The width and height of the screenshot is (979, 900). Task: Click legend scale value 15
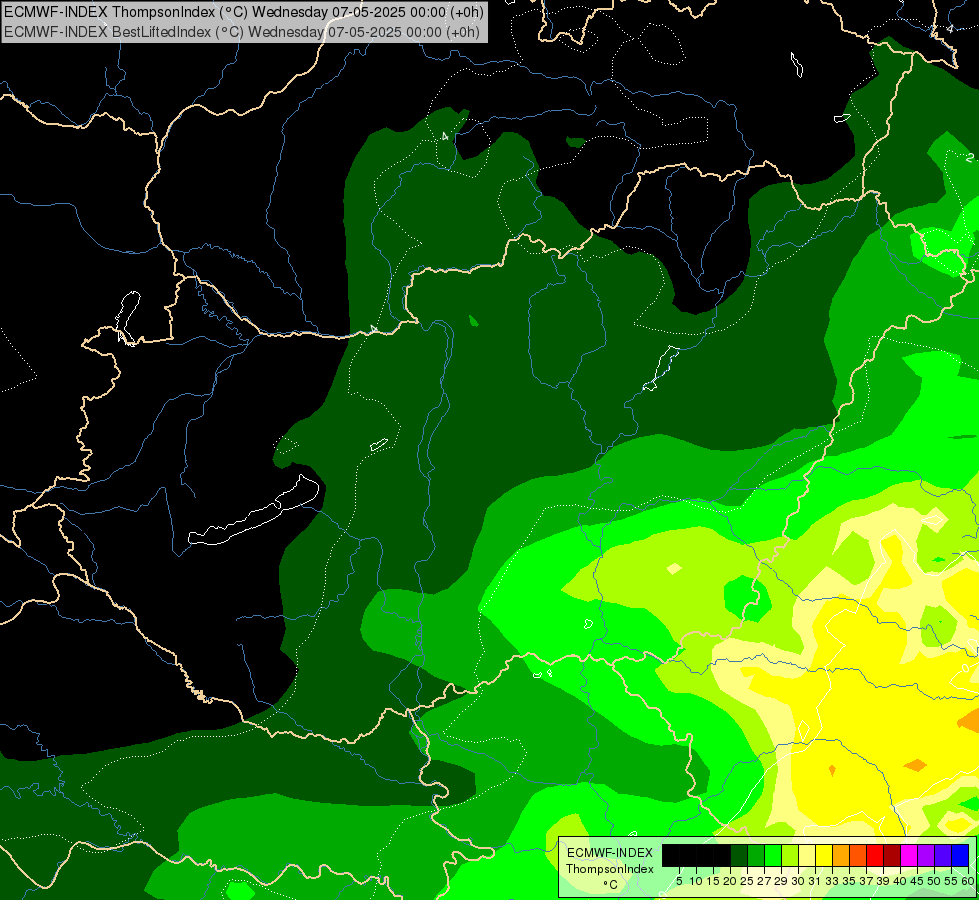(x=713, y=881)
